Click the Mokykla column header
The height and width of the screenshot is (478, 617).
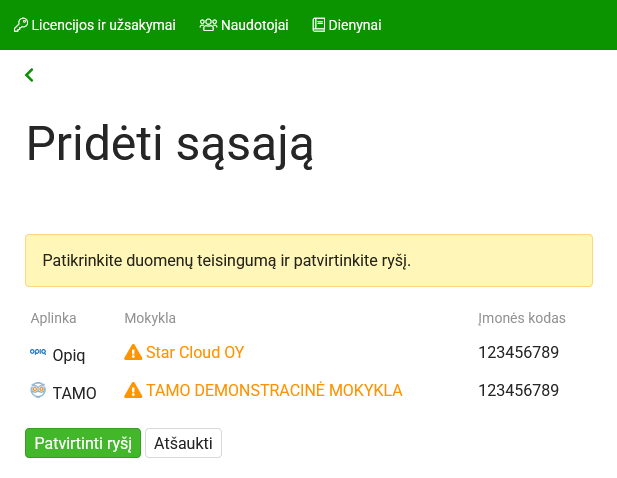click(150, 318)
